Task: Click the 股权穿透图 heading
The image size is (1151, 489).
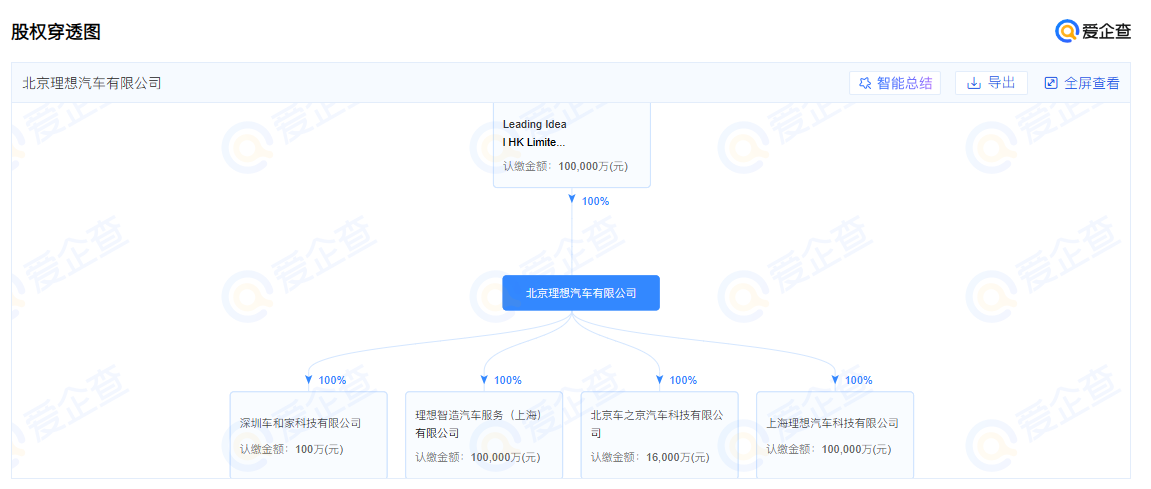Action: click(56, 32)
